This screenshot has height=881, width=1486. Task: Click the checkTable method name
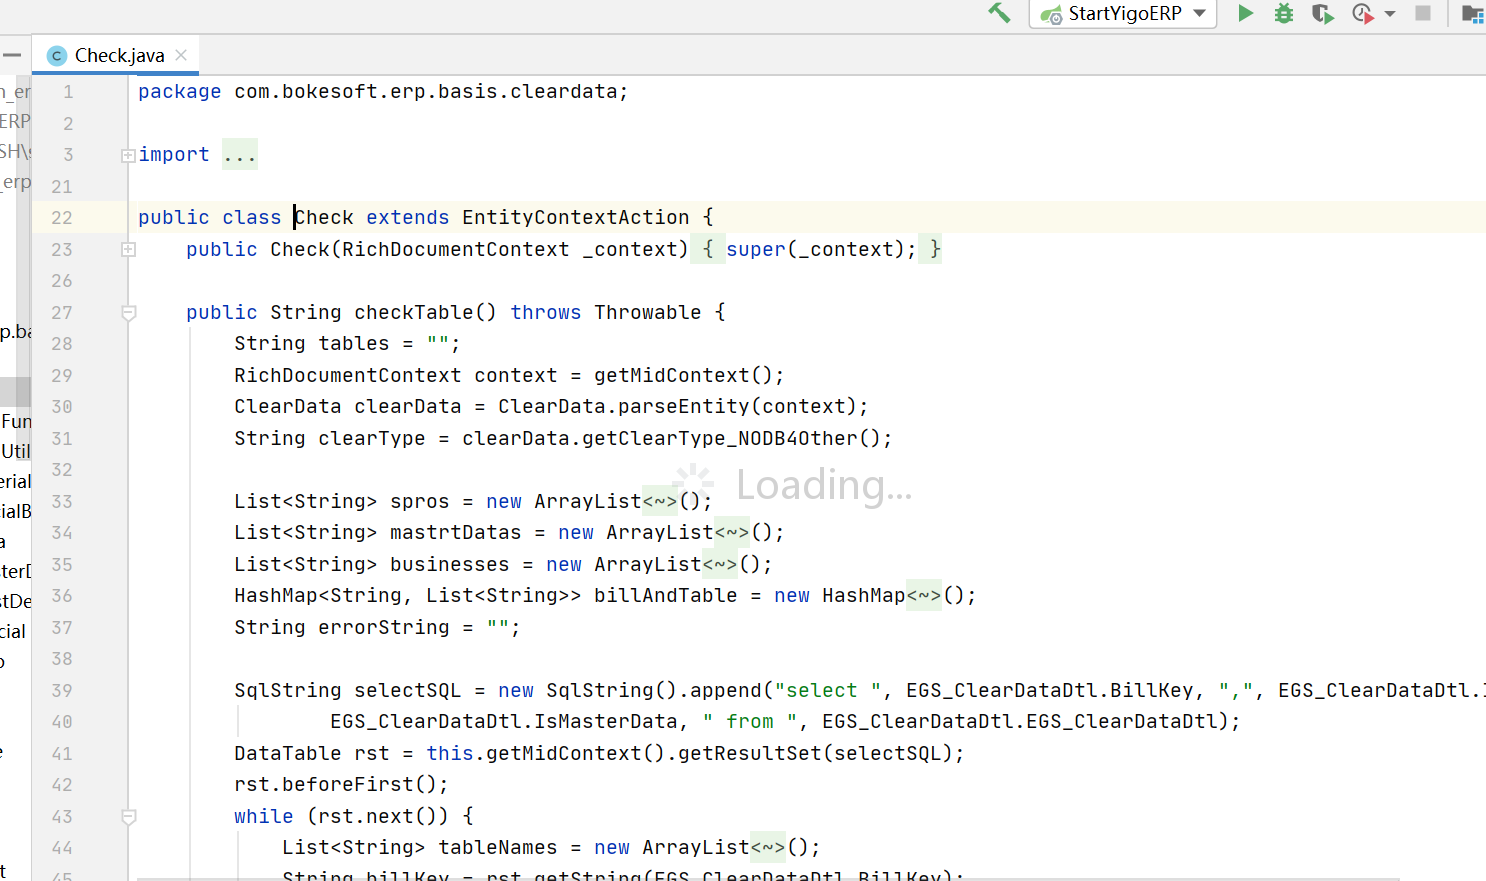[x=414, y=312]
